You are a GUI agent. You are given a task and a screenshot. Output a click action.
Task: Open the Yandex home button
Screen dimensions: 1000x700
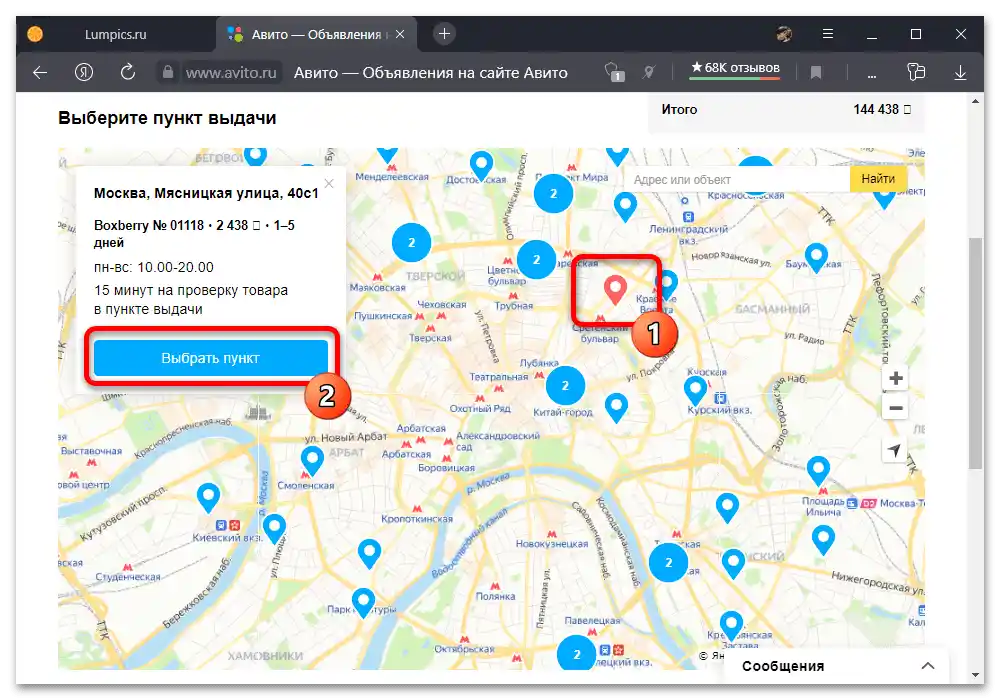point(84,73)
